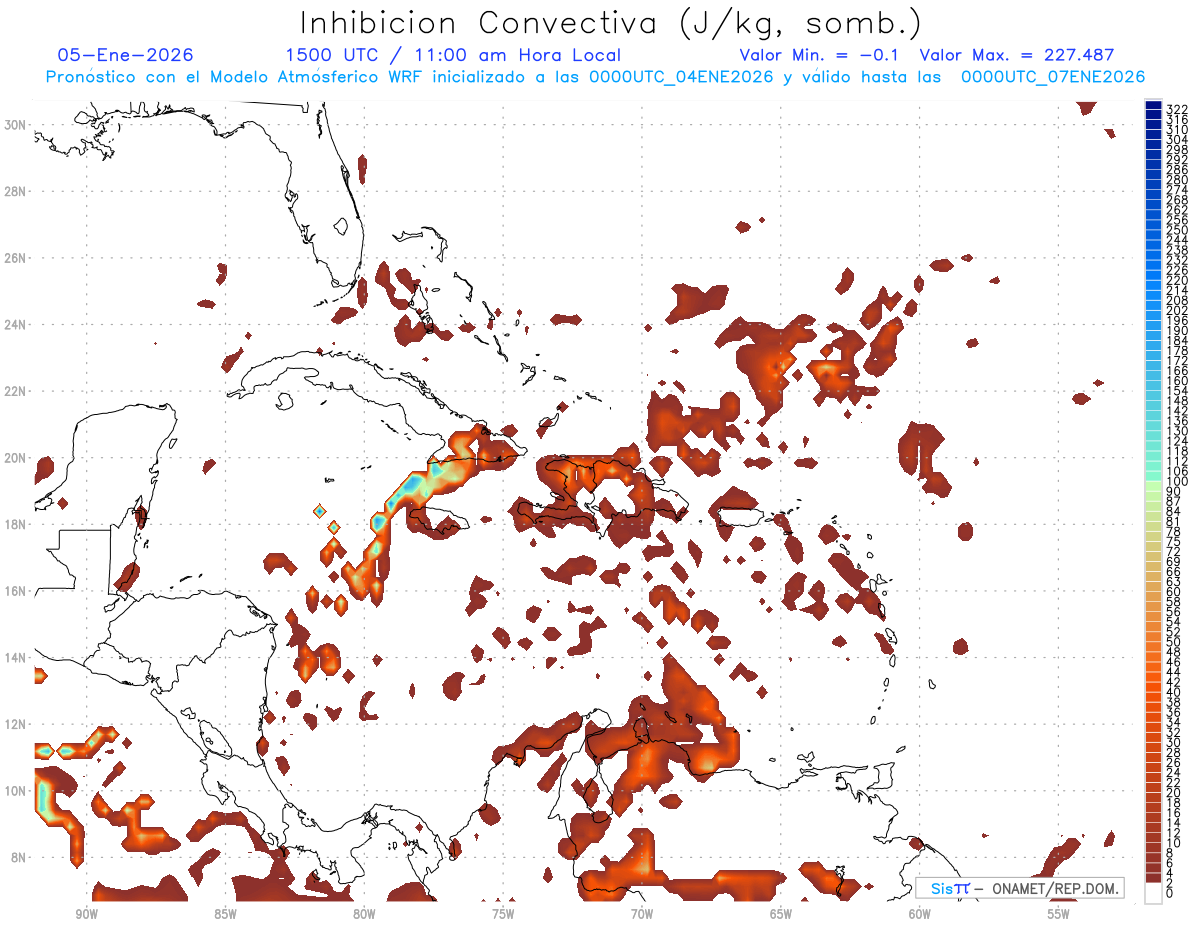Click the 90W longitude label
The image size is (1200, 927).
coord(86,914)
